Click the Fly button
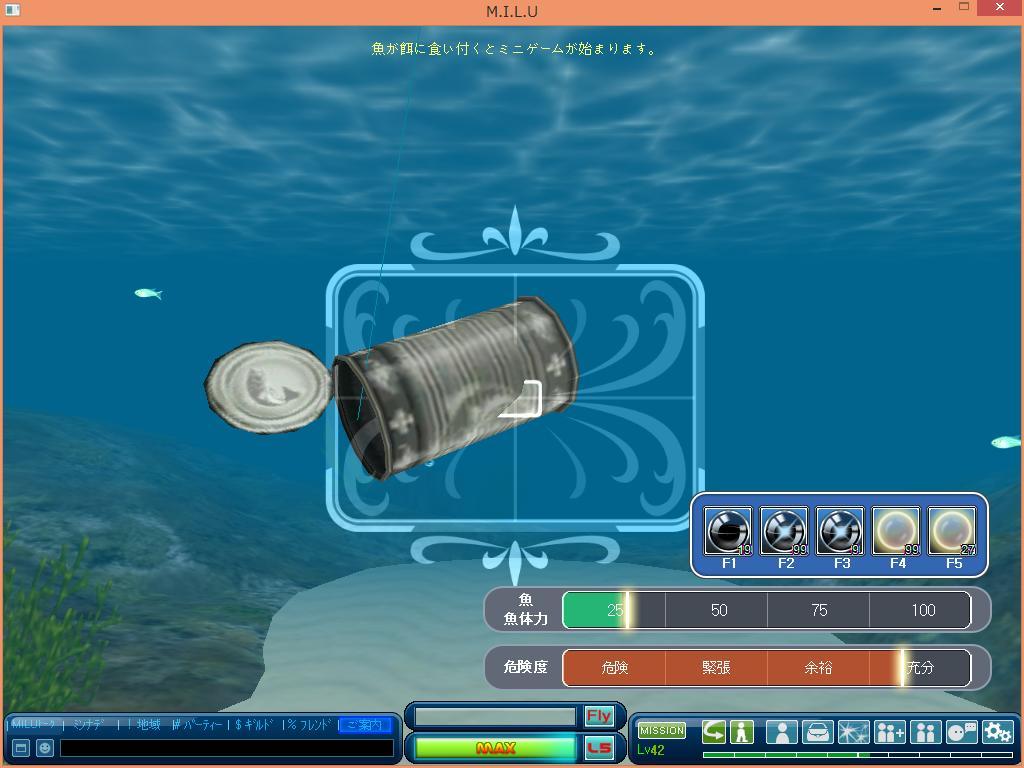 (x=599, y=716)
